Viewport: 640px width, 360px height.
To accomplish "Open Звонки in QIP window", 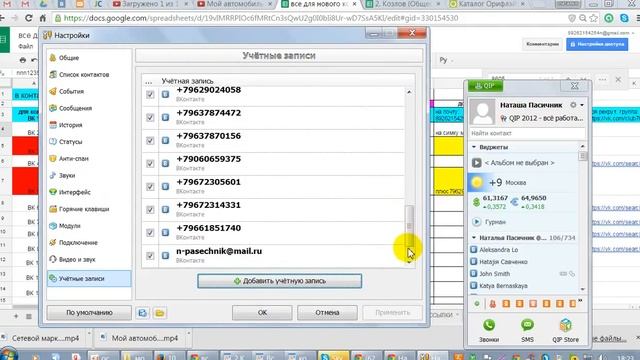I will tap(489, 330).
